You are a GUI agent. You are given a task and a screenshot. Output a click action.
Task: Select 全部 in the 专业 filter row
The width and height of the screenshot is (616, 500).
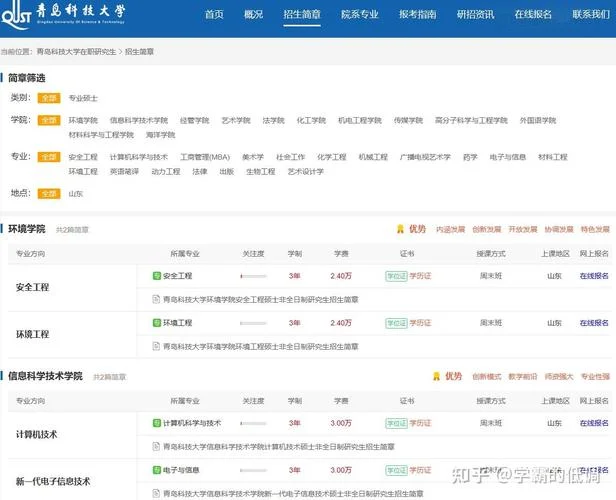point(49,157)
